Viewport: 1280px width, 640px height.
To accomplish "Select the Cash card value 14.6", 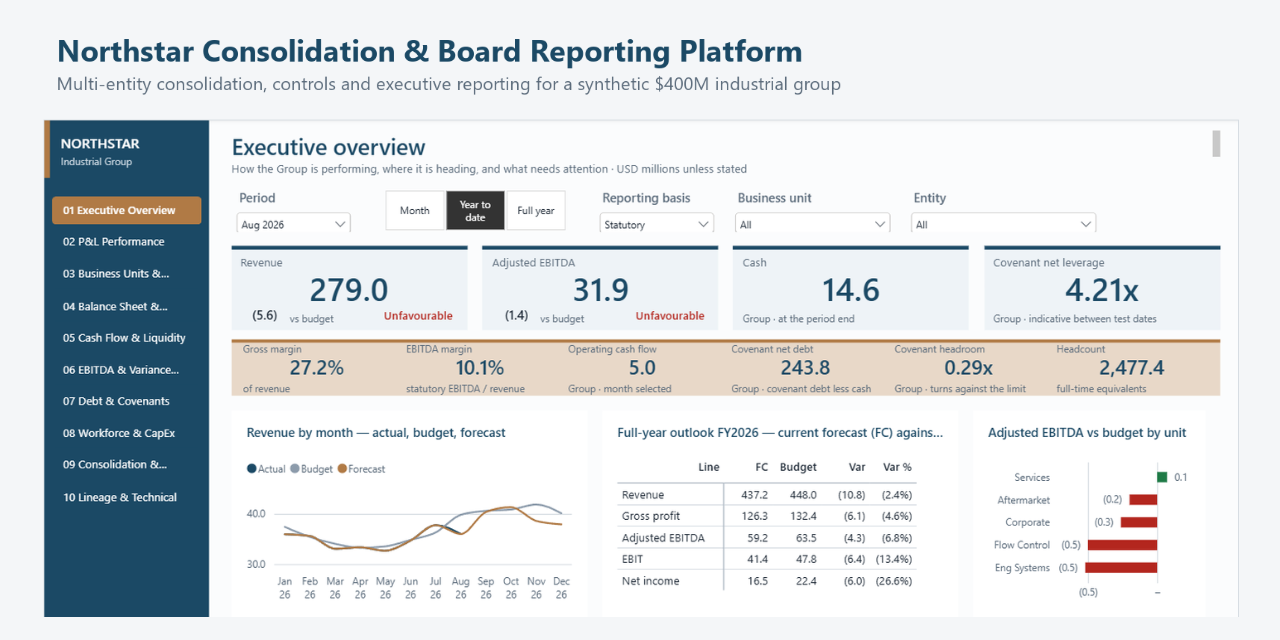I will coord(851,290).
